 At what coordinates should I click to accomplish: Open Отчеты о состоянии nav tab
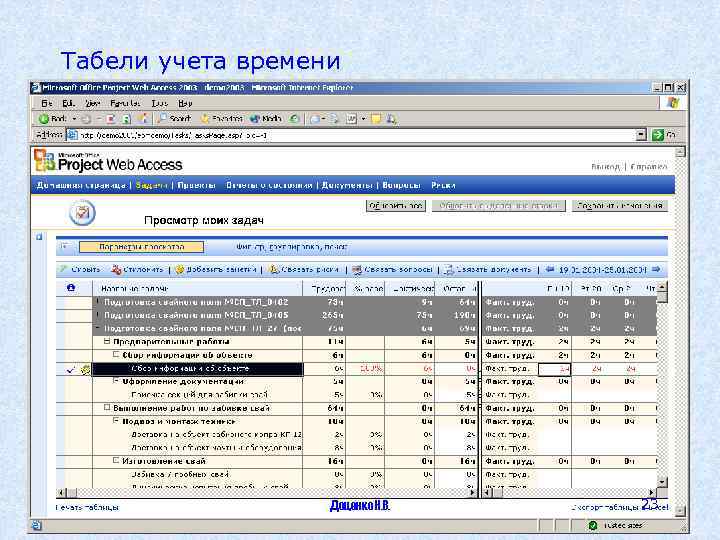(x=269, y=185)
